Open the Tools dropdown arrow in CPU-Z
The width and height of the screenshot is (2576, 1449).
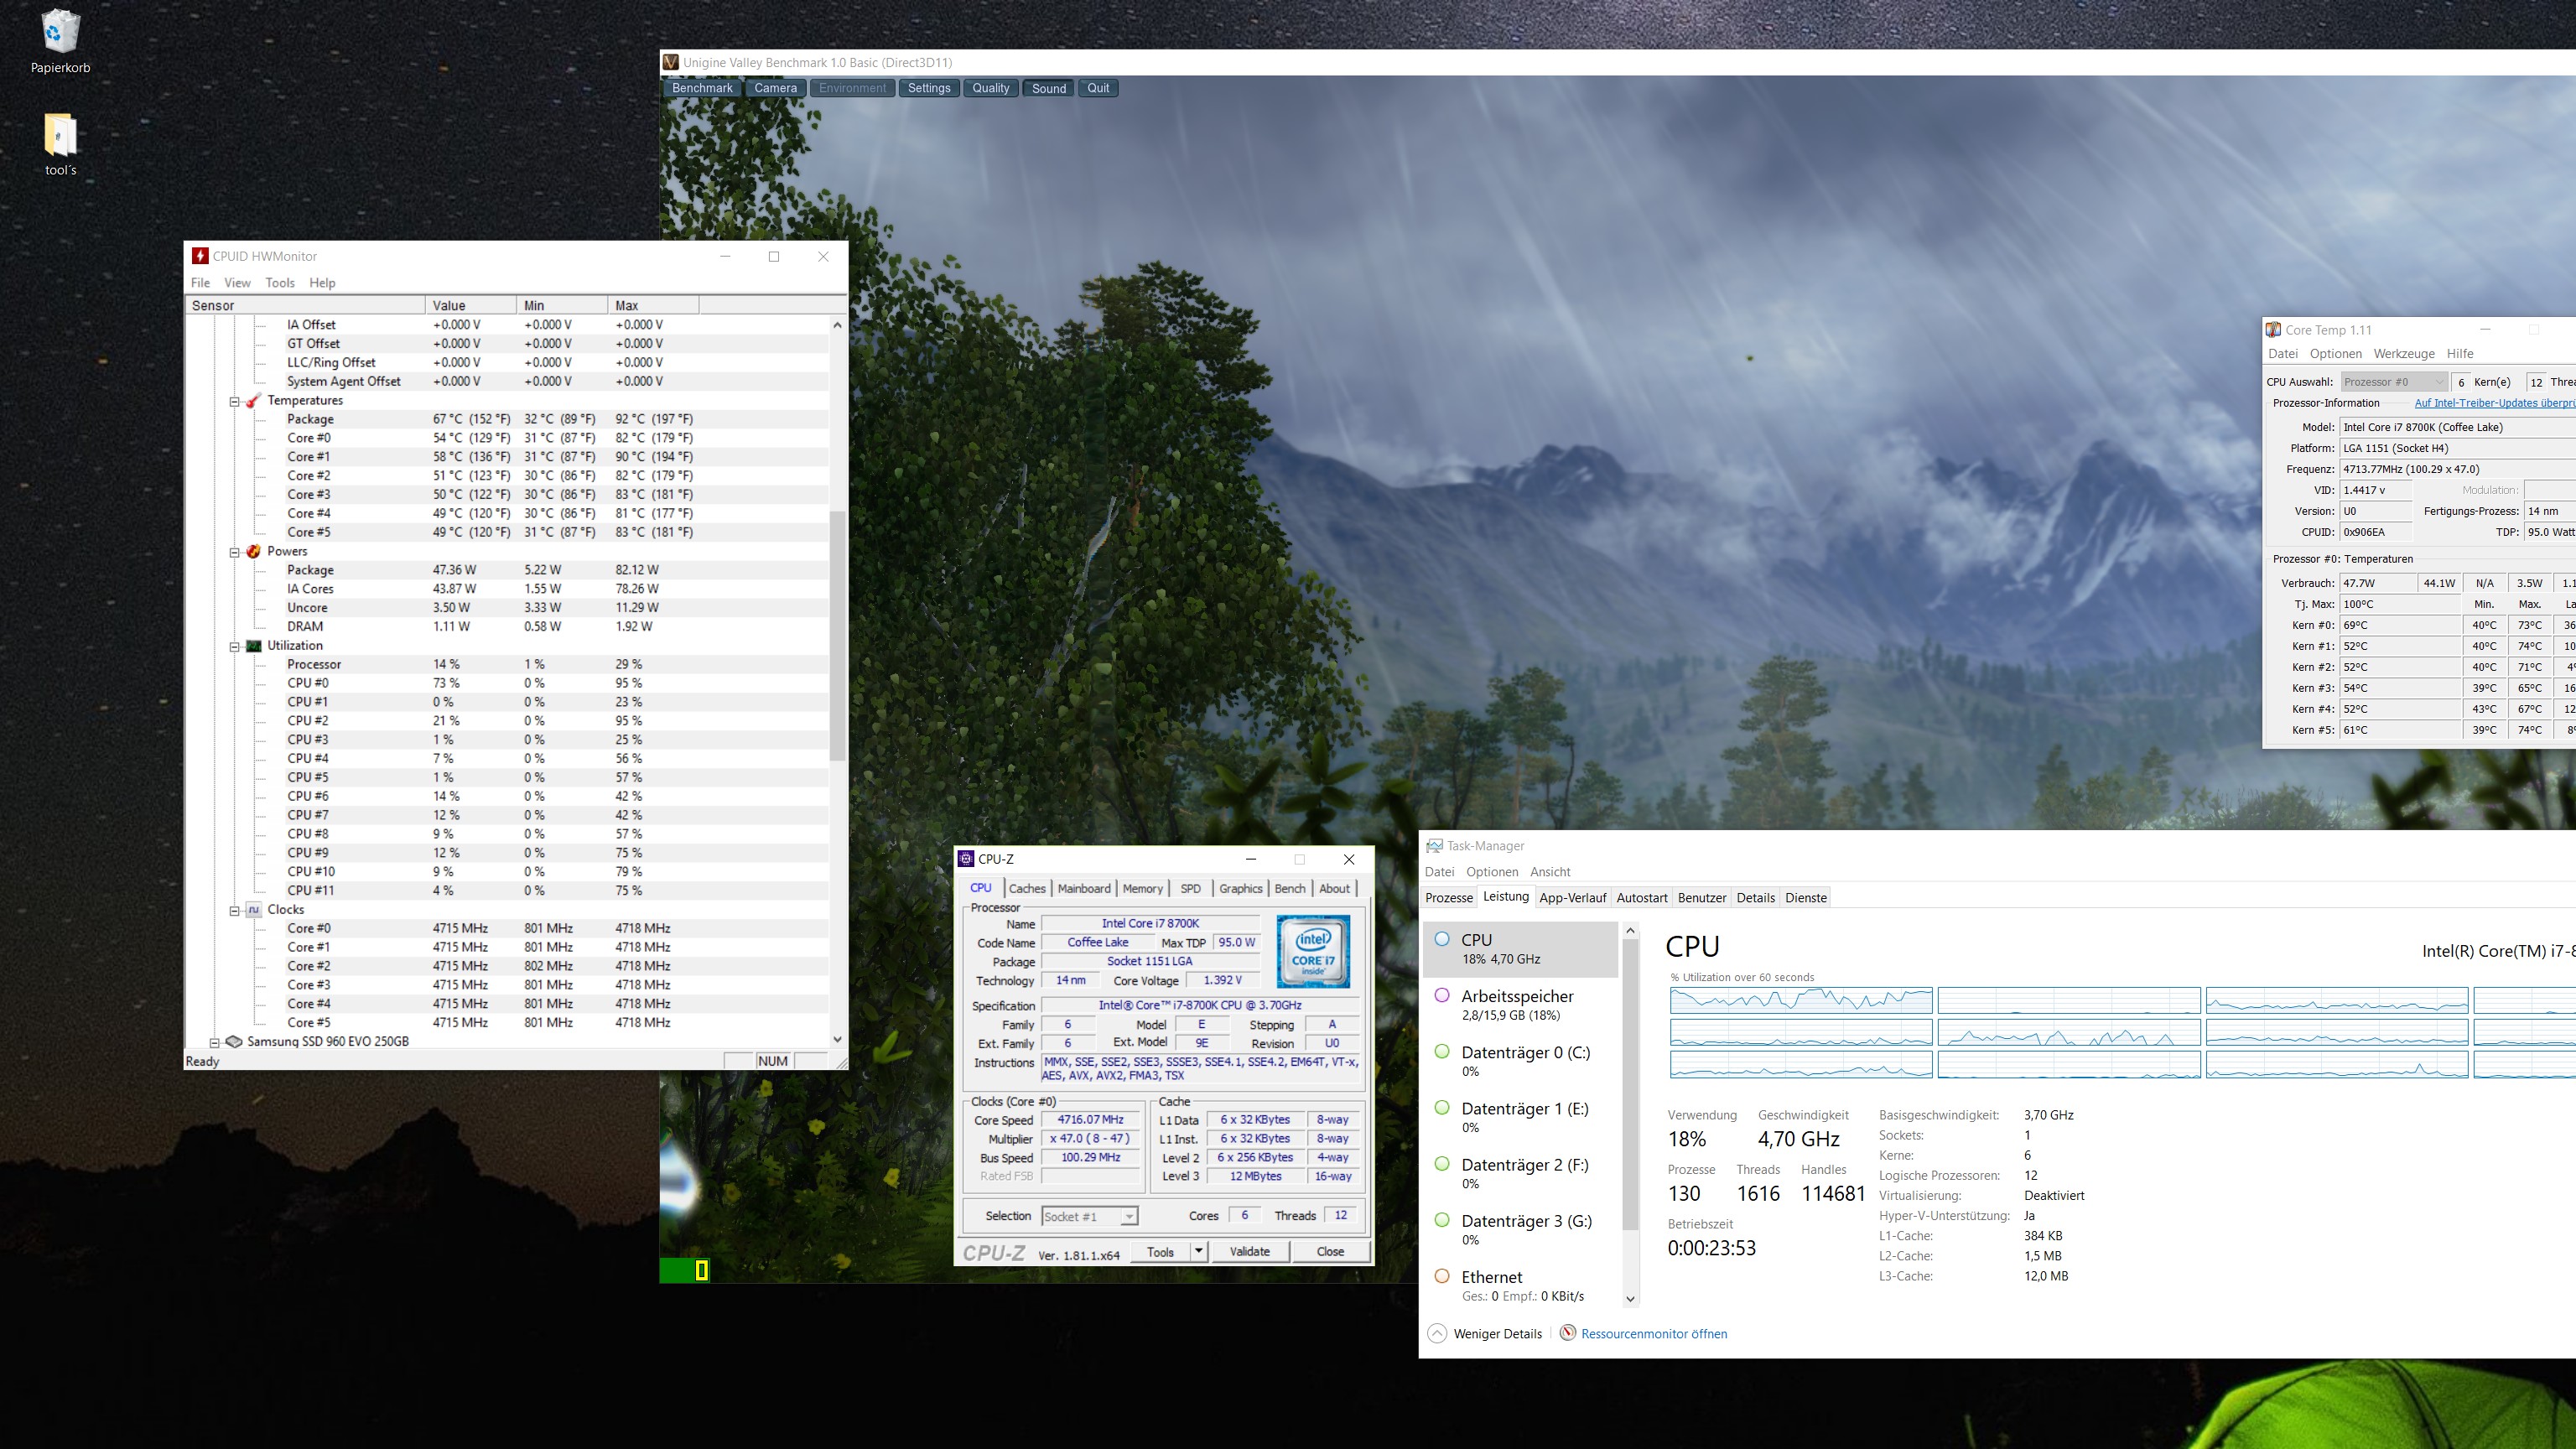1198,1251
